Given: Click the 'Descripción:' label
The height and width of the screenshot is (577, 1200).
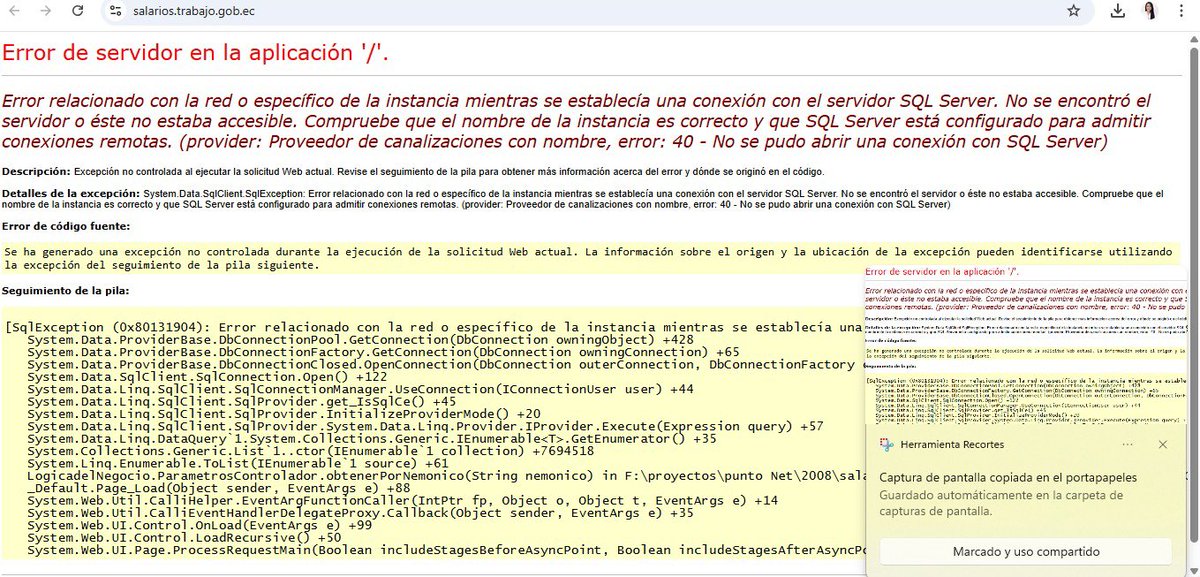Looking at the screenshot, I should click(36, 172).
